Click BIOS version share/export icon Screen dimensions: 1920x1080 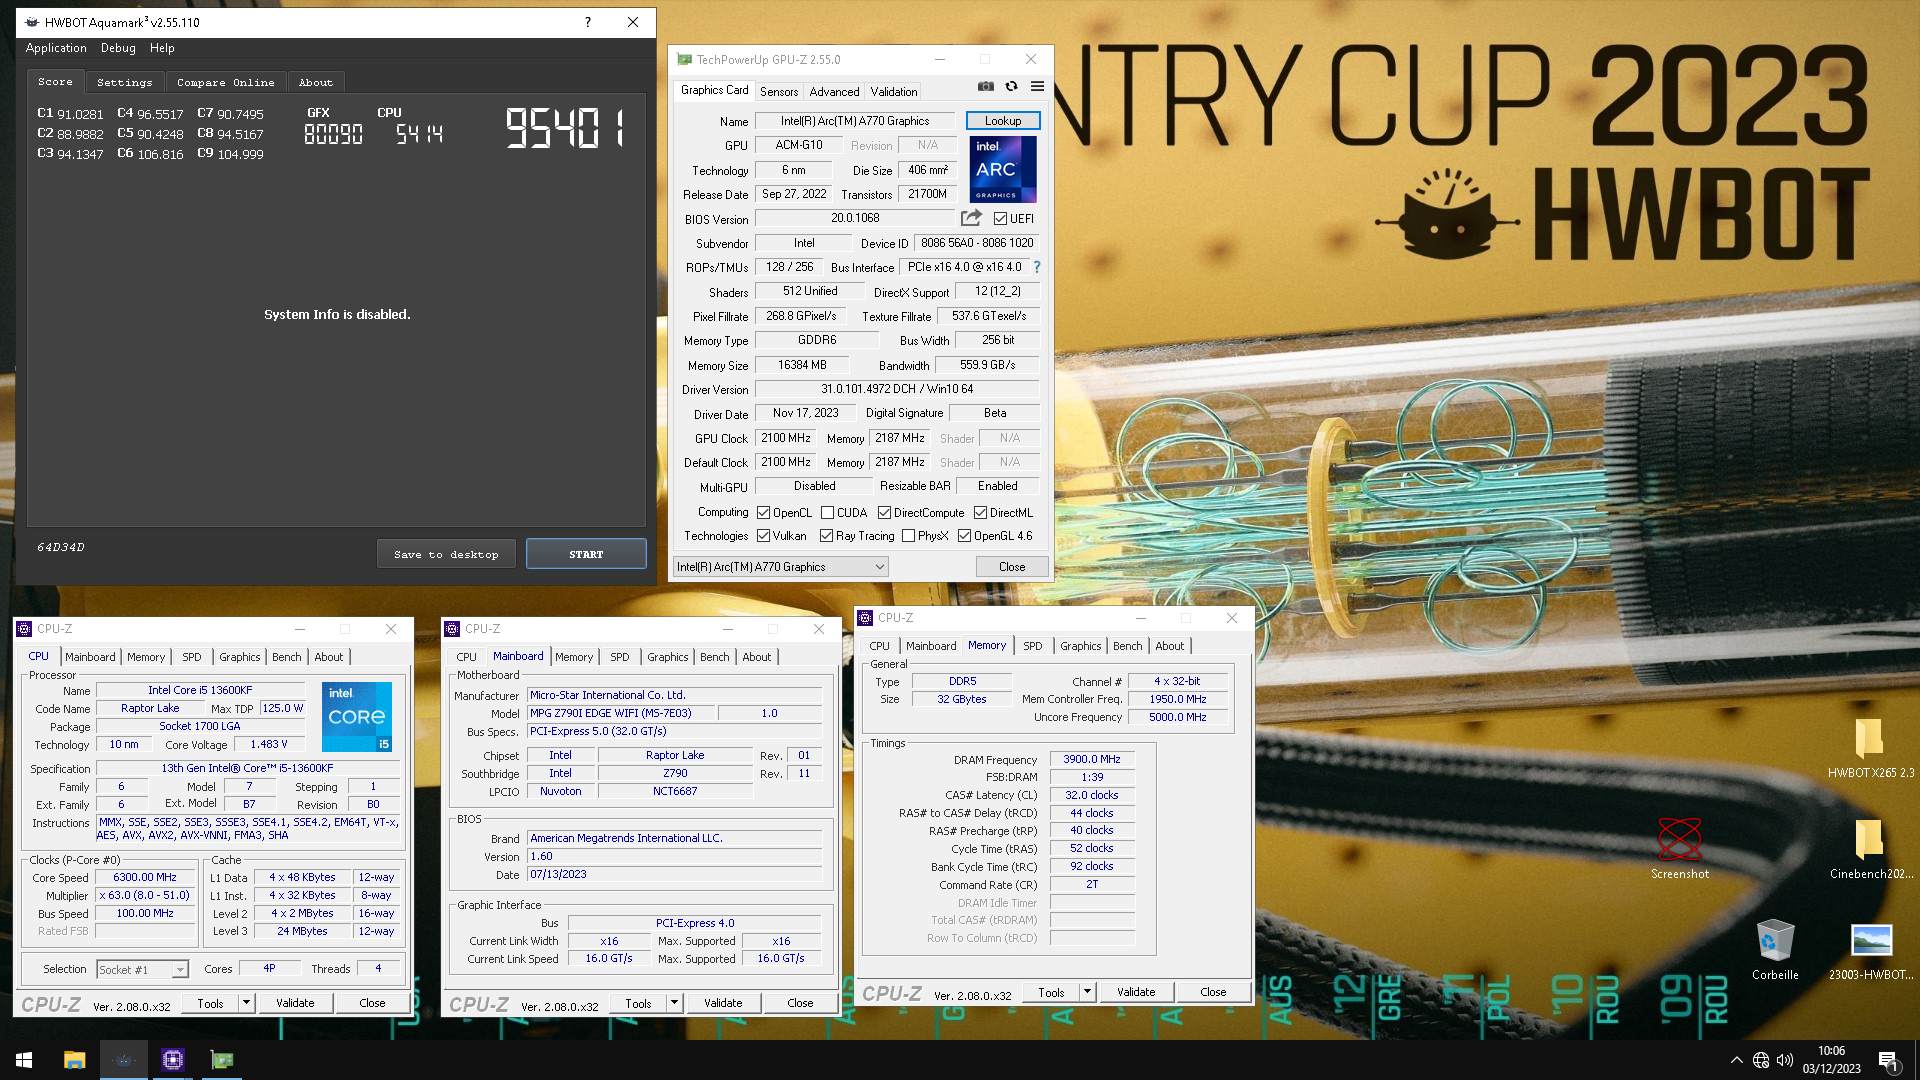[971, 218]
